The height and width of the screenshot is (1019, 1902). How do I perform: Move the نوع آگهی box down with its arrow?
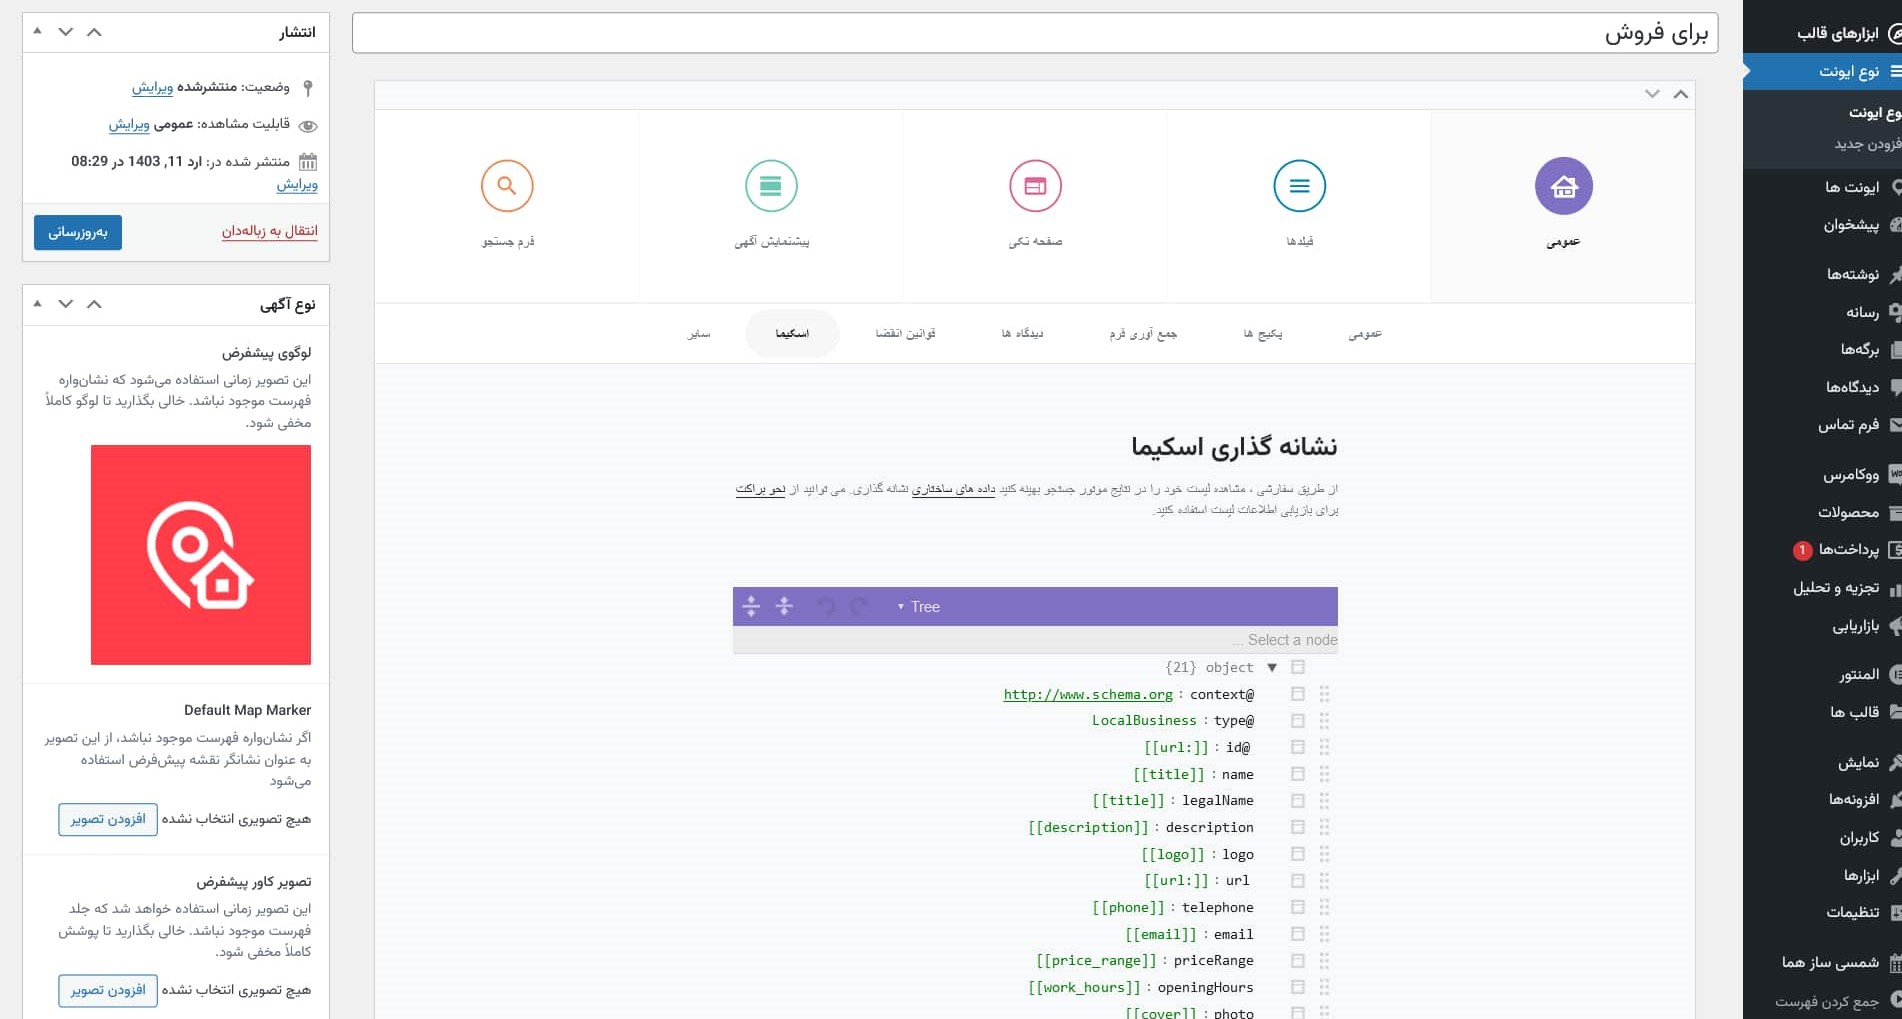click(x=66, y=304)
